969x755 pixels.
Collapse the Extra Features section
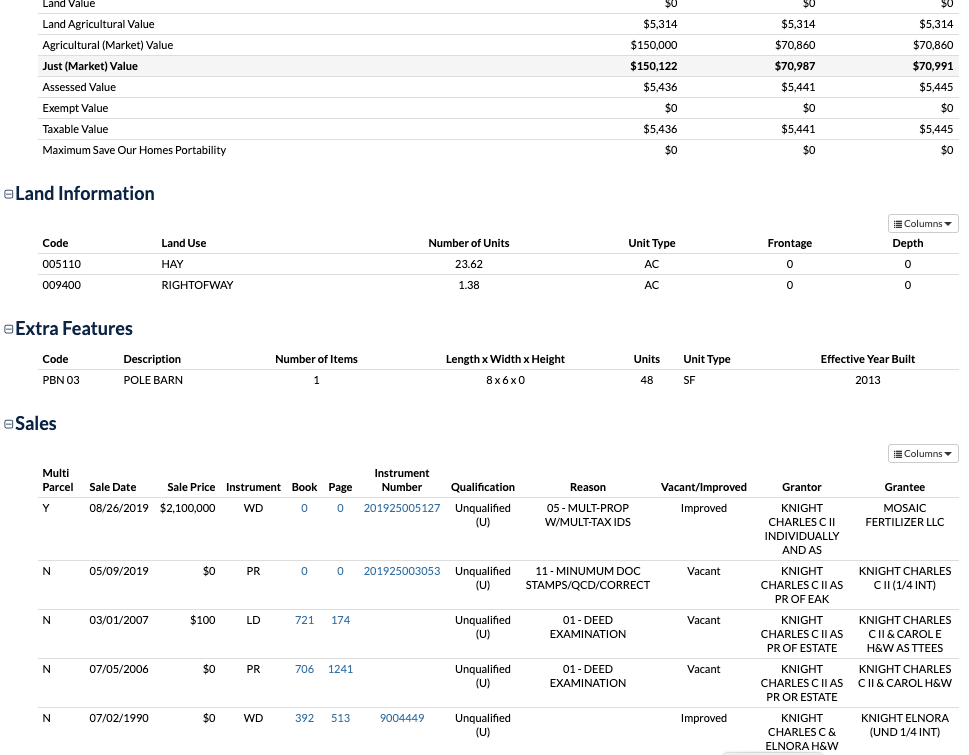click(9, 329)
